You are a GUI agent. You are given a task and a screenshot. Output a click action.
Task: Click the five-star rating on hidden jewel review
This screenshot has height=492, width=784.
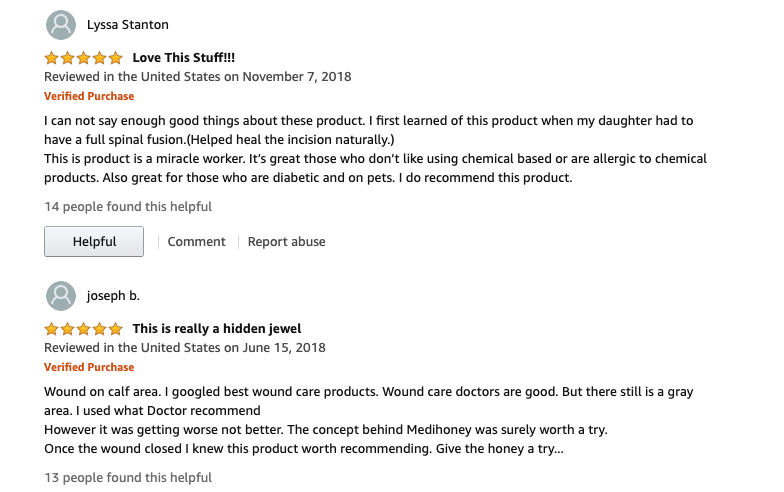click(84, 329)
